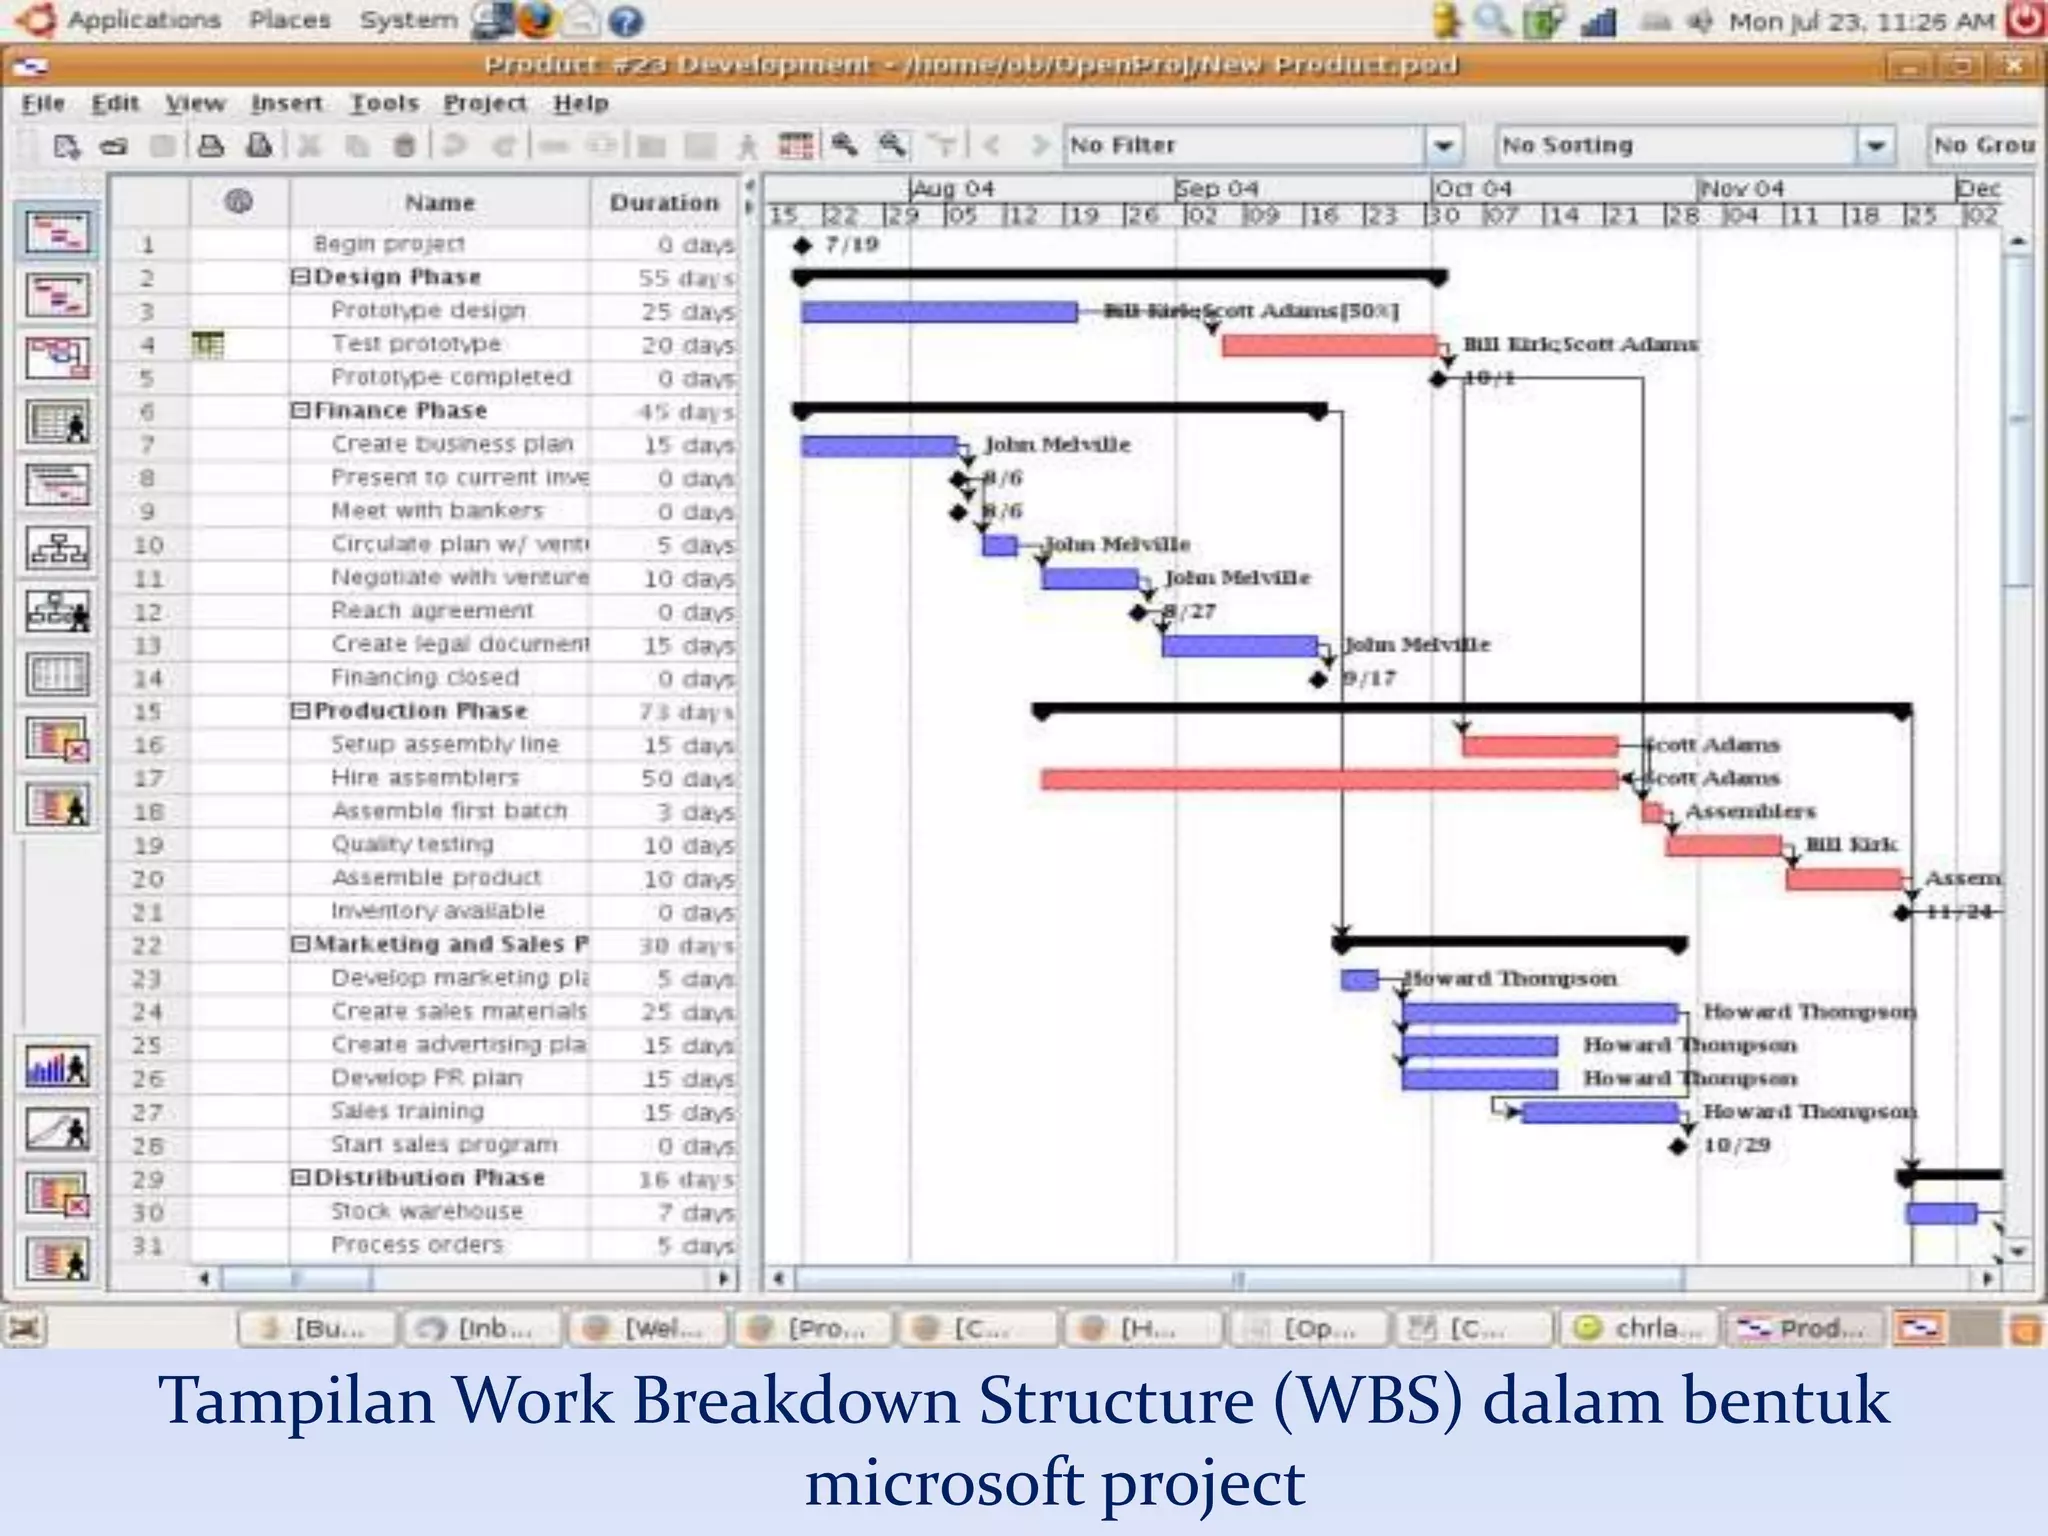The image size is (2048, 1536).
Task: Open the Tools menu
Action: pos(384,103)
